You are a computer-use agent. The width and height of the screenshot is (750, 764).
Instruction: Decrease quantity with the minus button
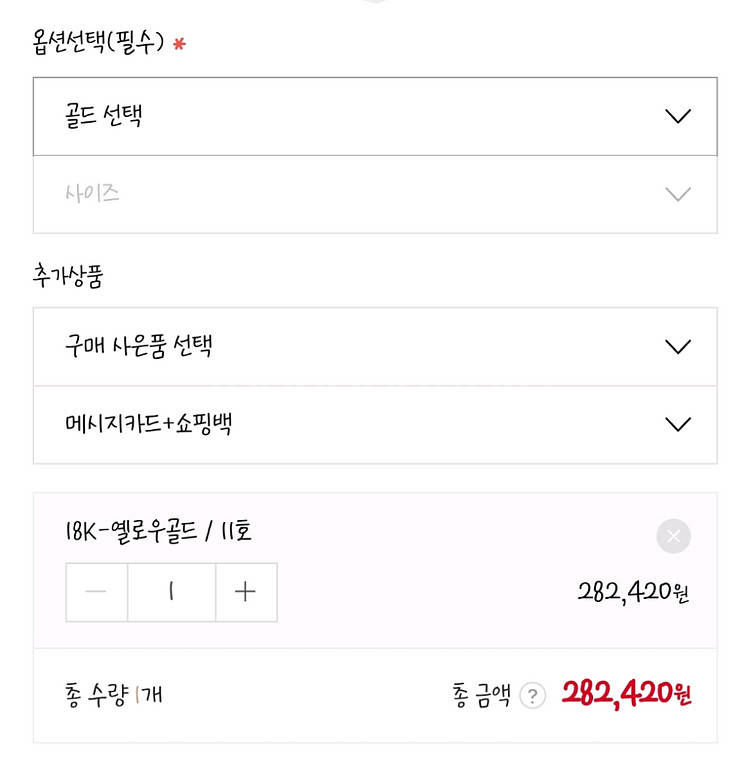(96, 592)
